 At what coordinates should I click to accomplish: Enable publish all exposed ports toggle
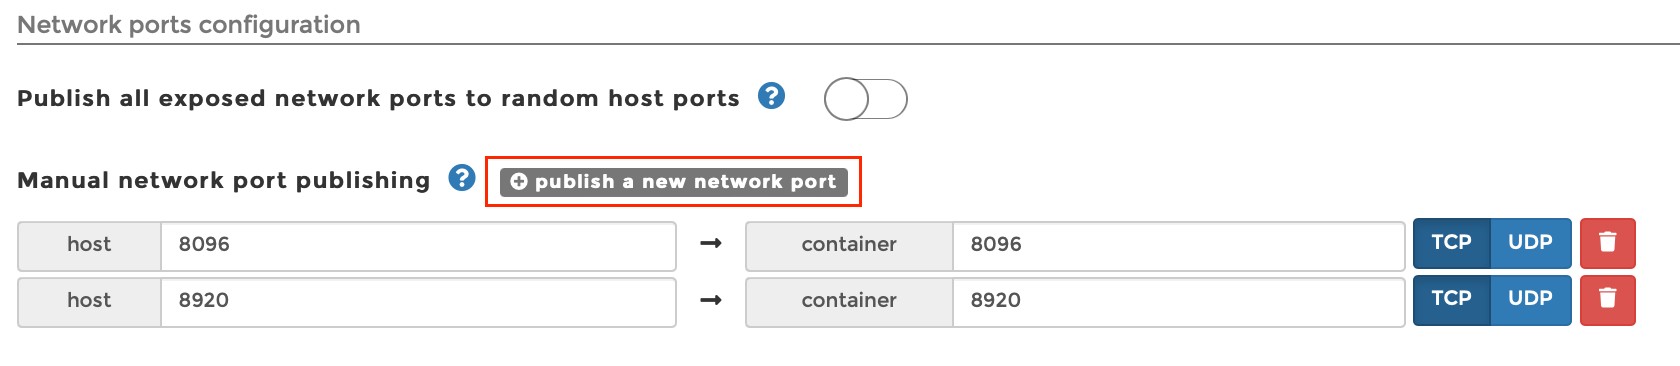pos(865,99)
